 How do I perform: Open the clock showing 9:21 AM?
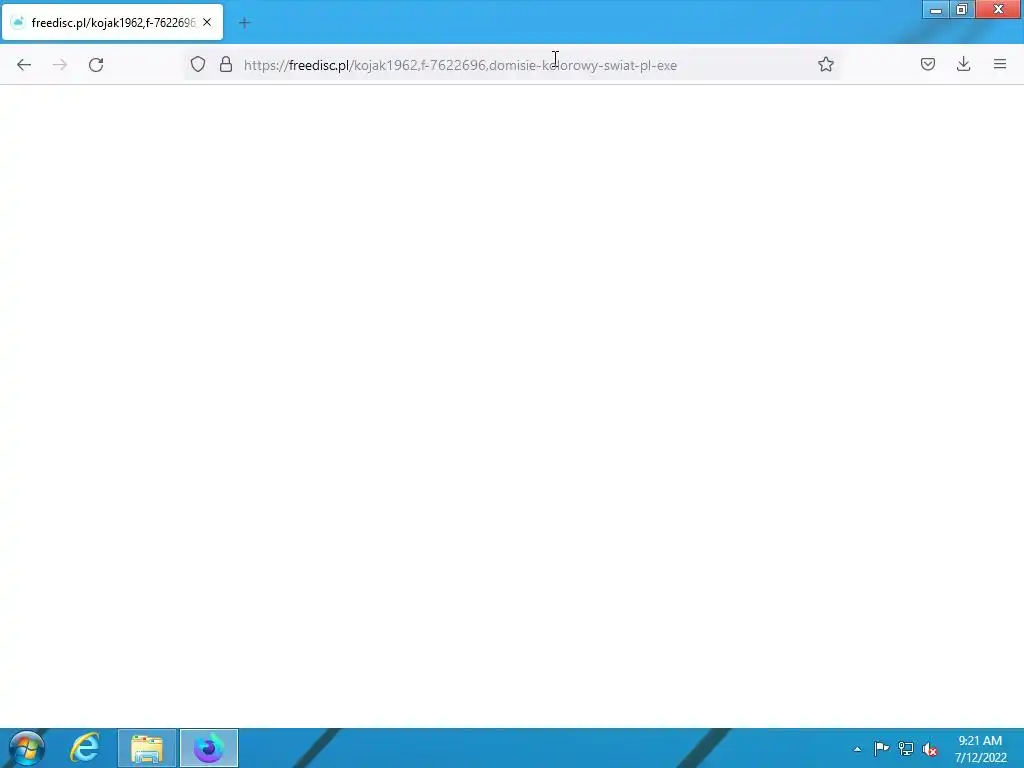(980, 749)
